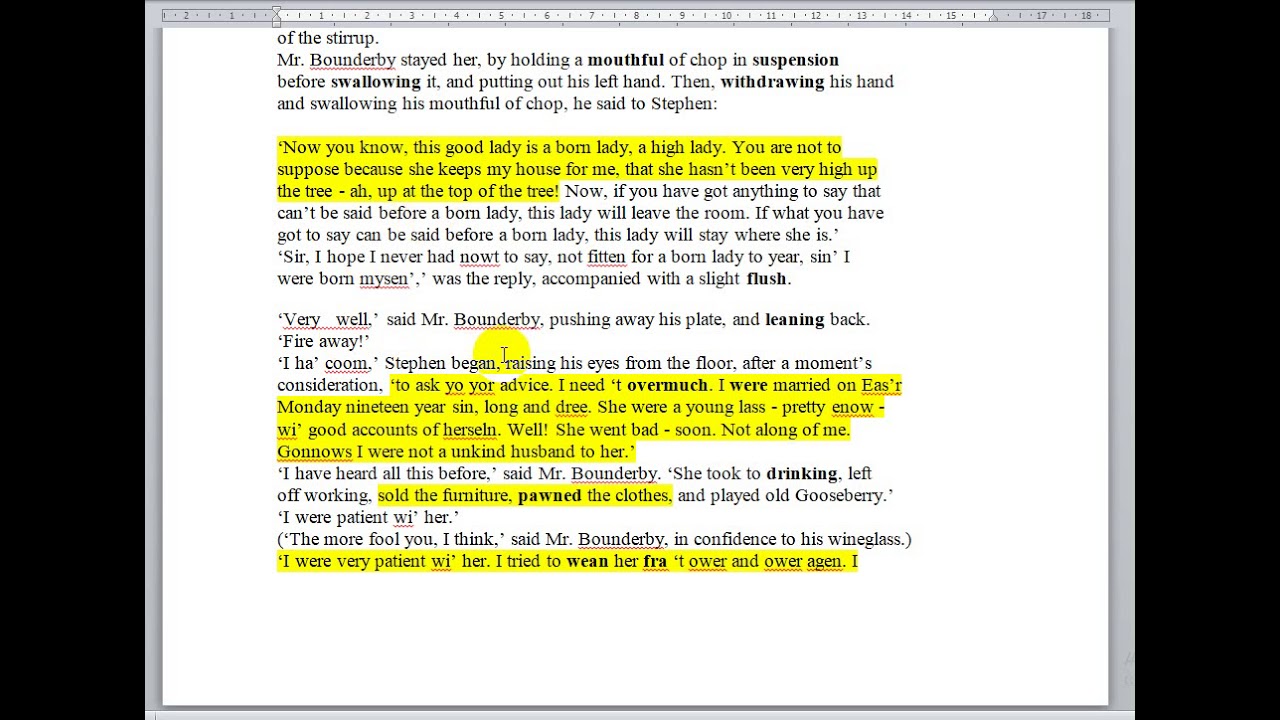Click the highlighted word 'furniture'
1280x720 pixels.
(476, 496)
